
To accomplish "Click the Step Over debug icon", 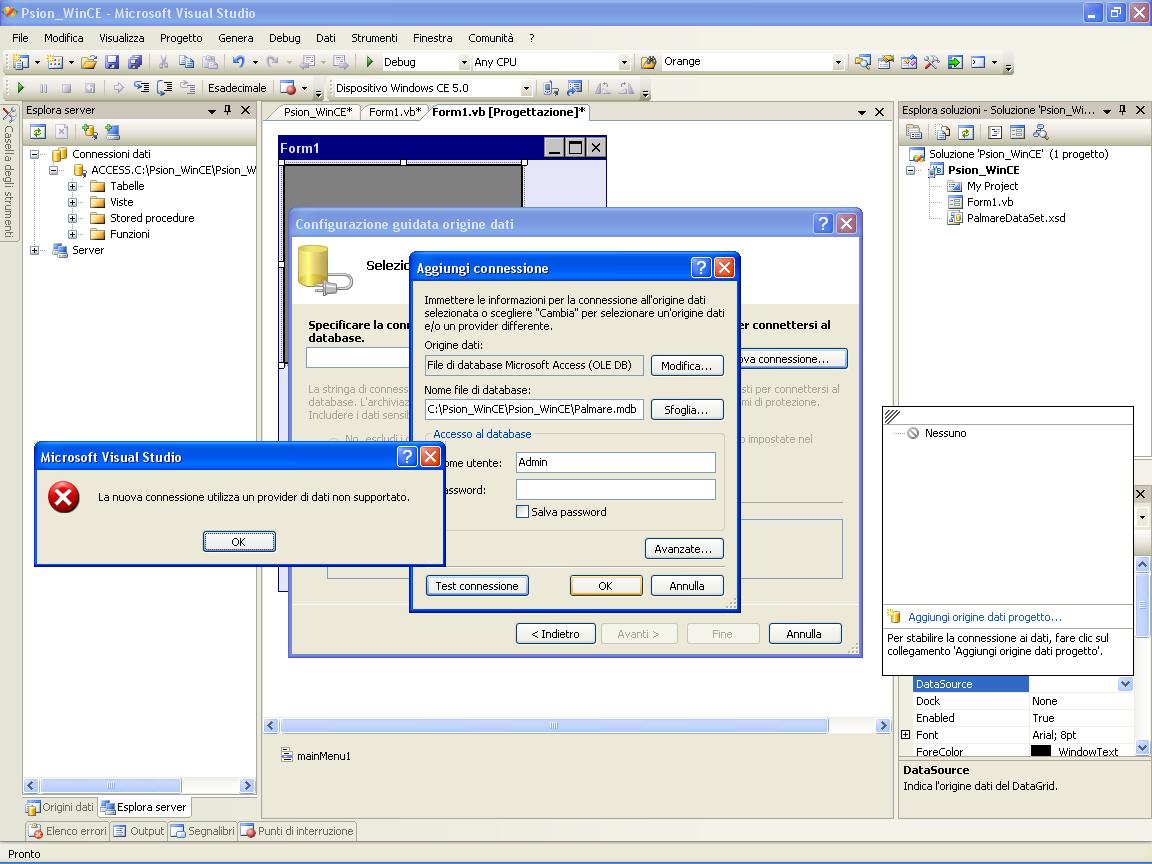I will point(165,88).
